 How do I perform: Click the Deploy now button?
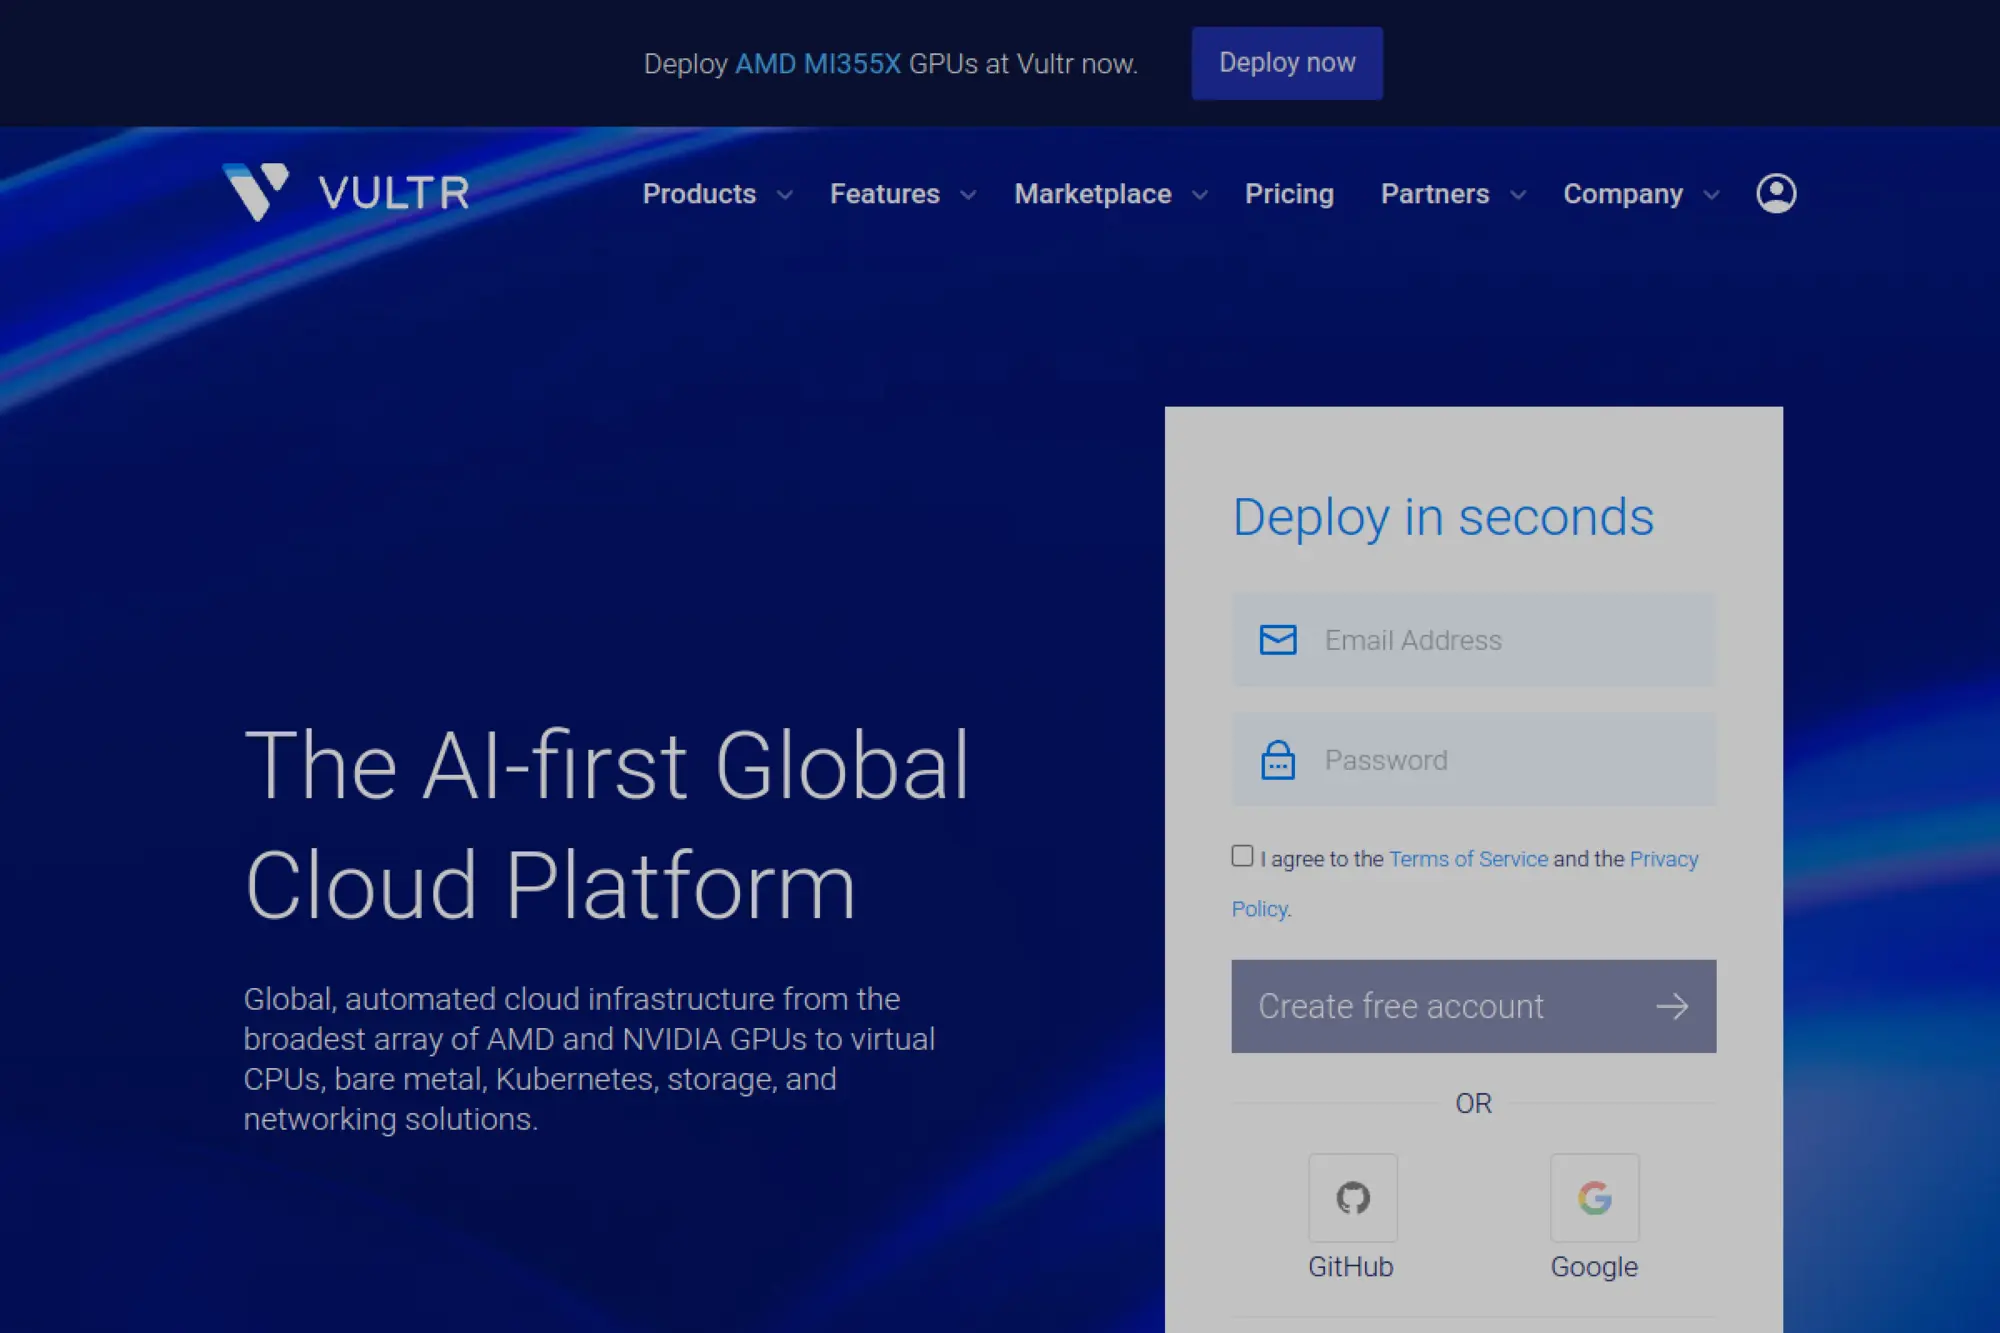click(x=1287, y=63)
